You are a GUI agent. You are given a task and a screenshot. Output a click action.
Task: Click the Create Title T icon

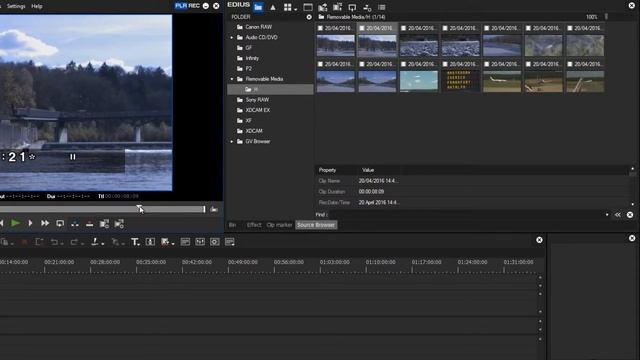(x=134, y=242)
